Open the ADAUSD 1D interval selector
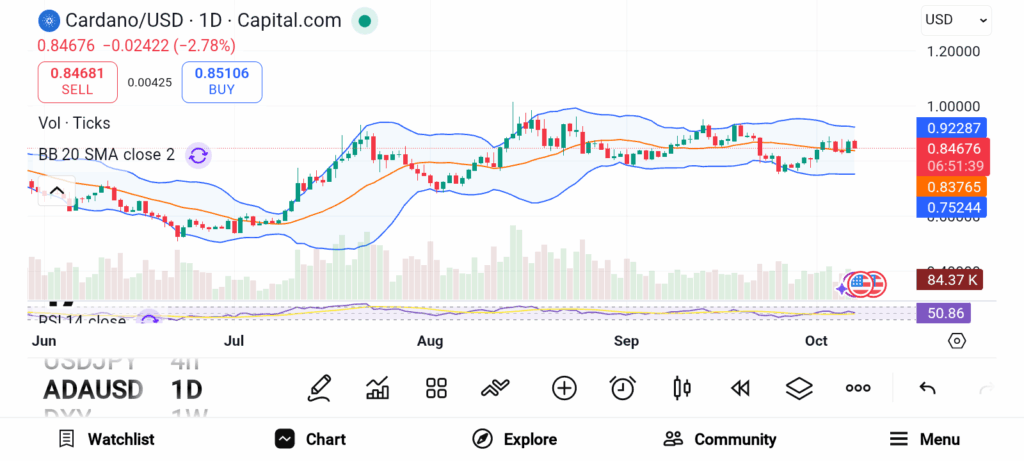Image resolution: width=1024 pixels, height=461 pixels. 187,389
